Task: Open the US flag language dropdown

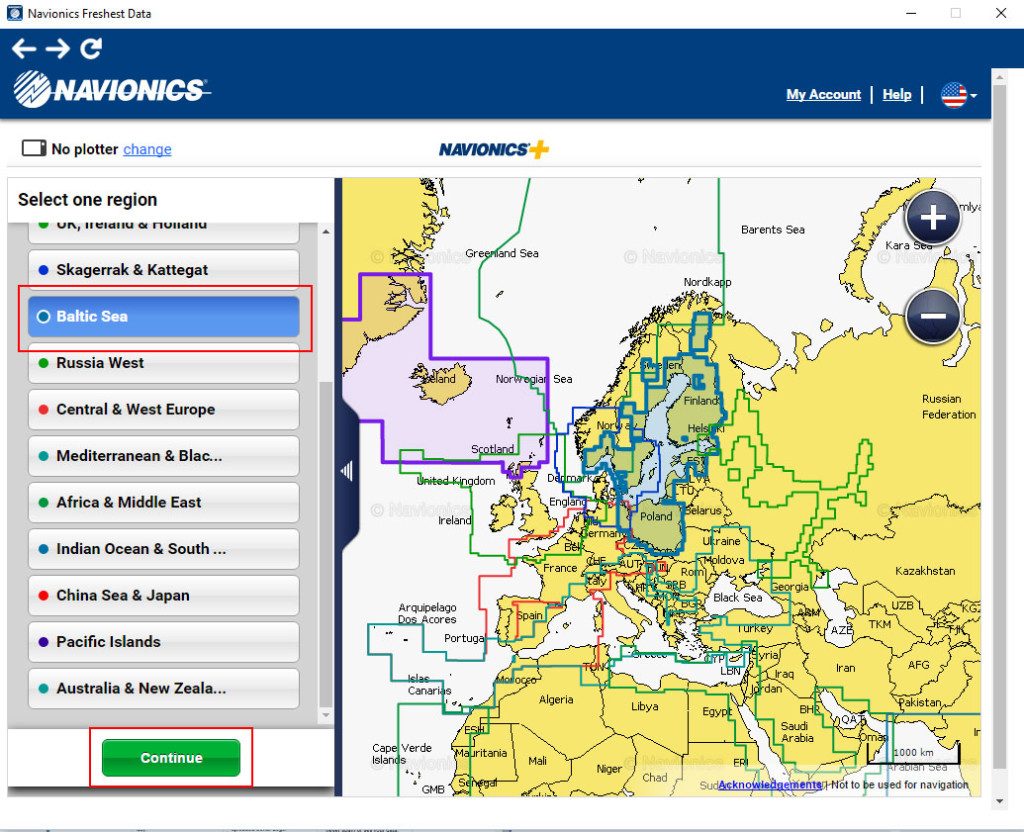Action: [959, 95]
